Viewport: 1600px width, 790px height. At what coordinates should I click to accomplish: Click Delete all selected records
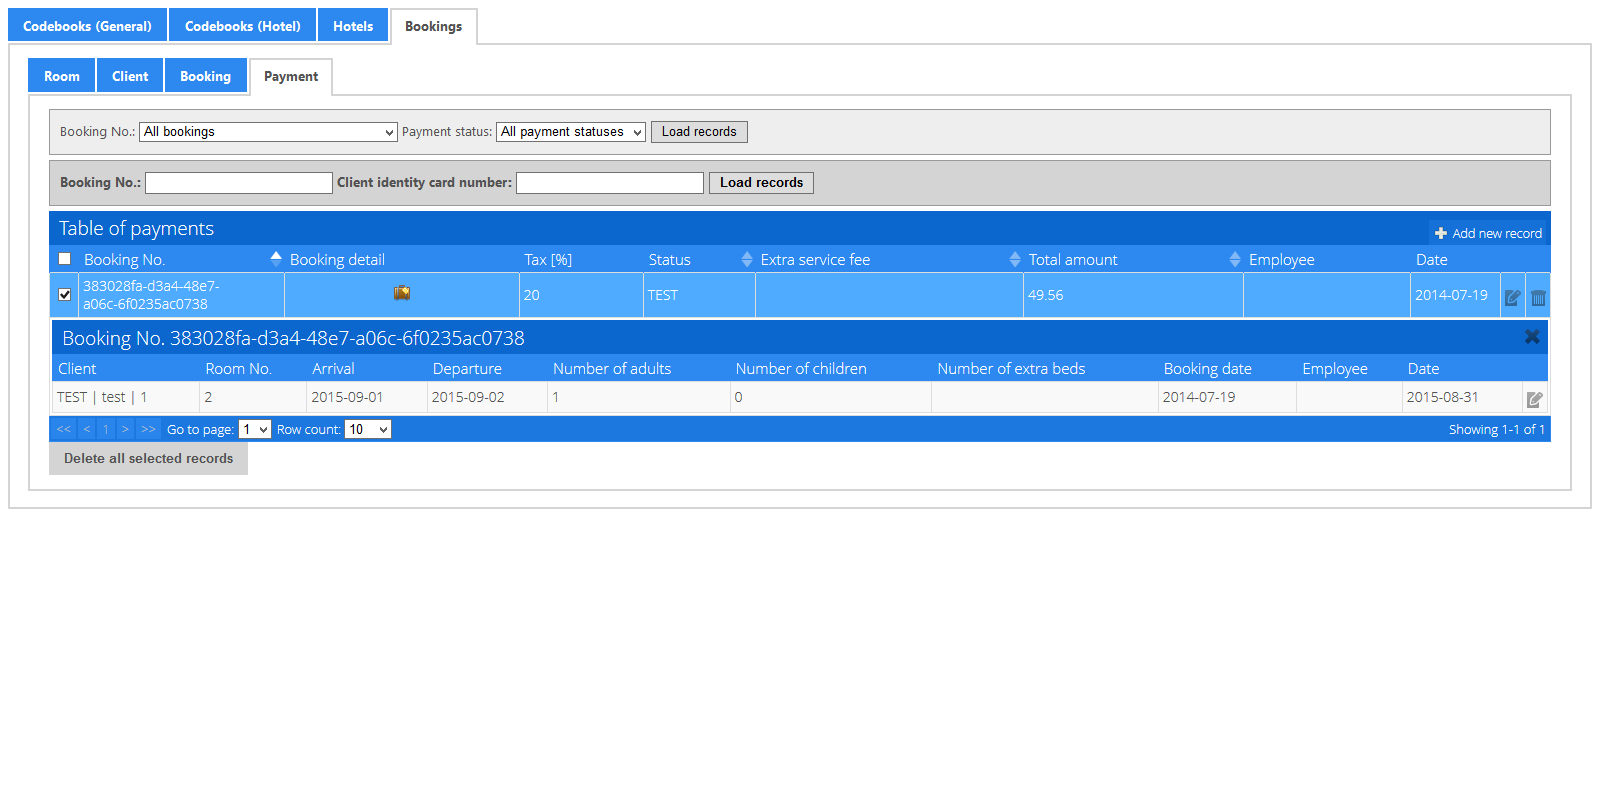click(148, 459)
